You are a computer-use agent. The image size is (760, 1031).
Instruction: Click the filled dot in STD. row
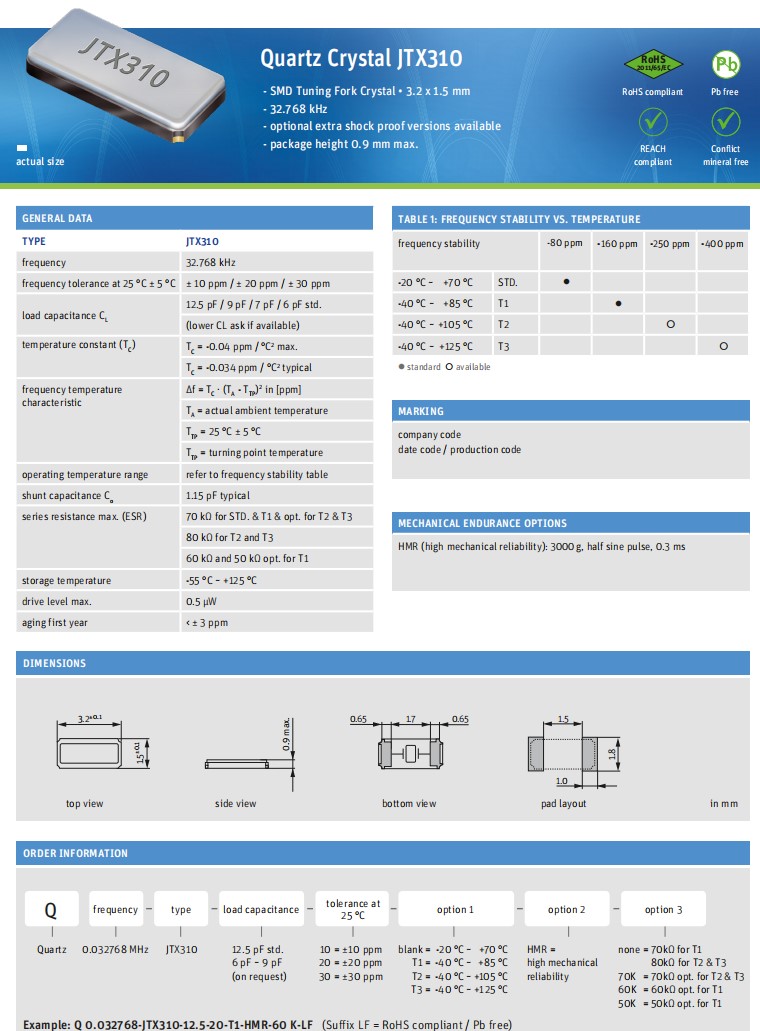click(x=566, y=282)
